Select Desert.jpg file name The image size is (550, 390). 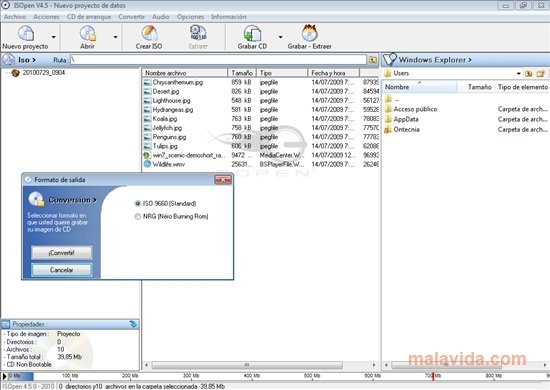click(166, 92)
